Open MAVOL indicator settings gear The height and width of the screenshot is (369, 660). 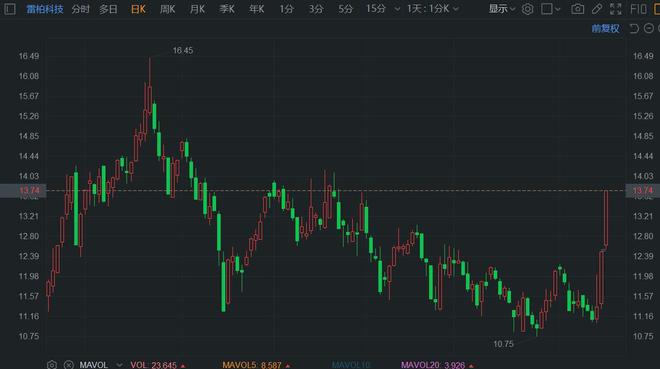point(52,364)
